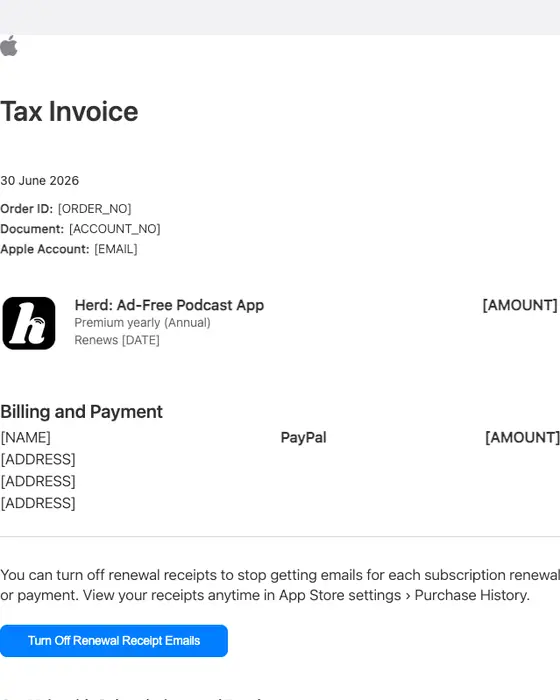Click the PayPal payment method text
This screenshot has height=700, width=560.
304,438
